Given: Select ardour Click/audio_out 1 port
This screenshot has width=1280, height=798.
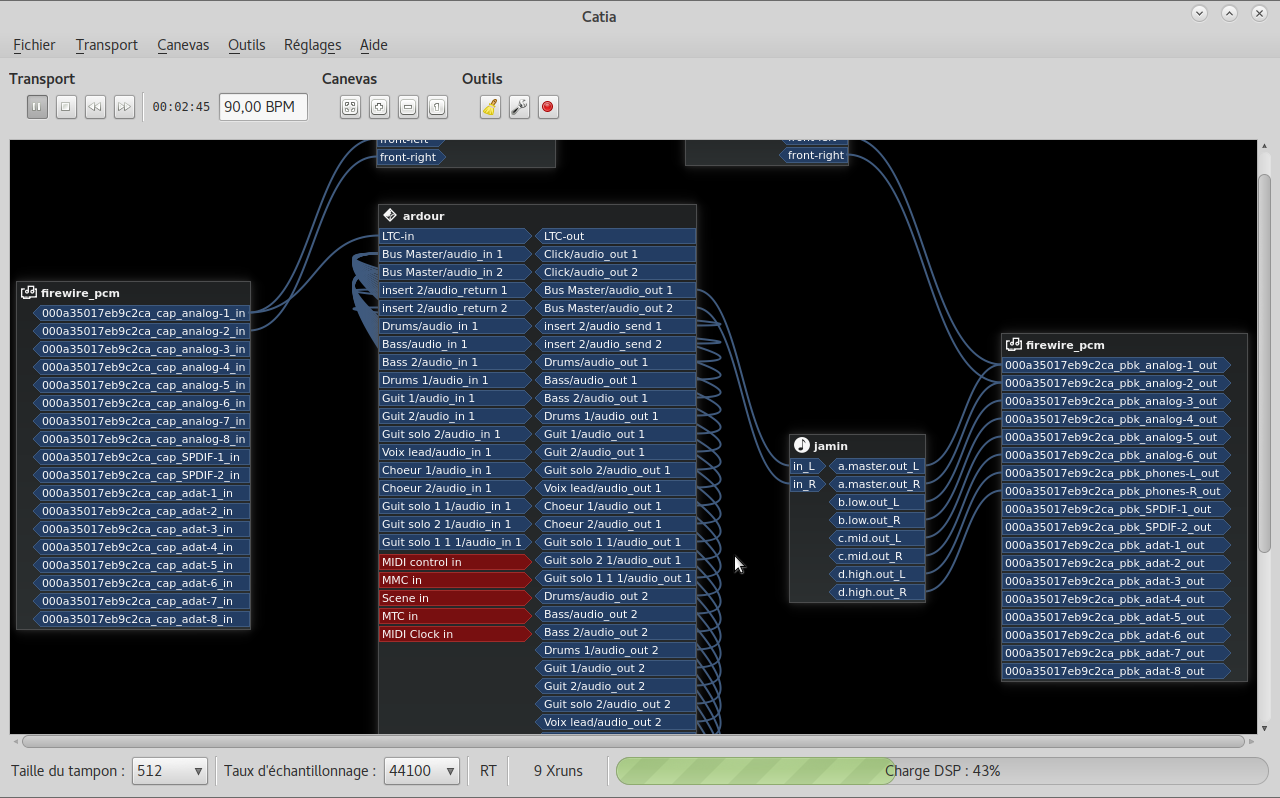Looking at the screenshot, I should 616,254.
